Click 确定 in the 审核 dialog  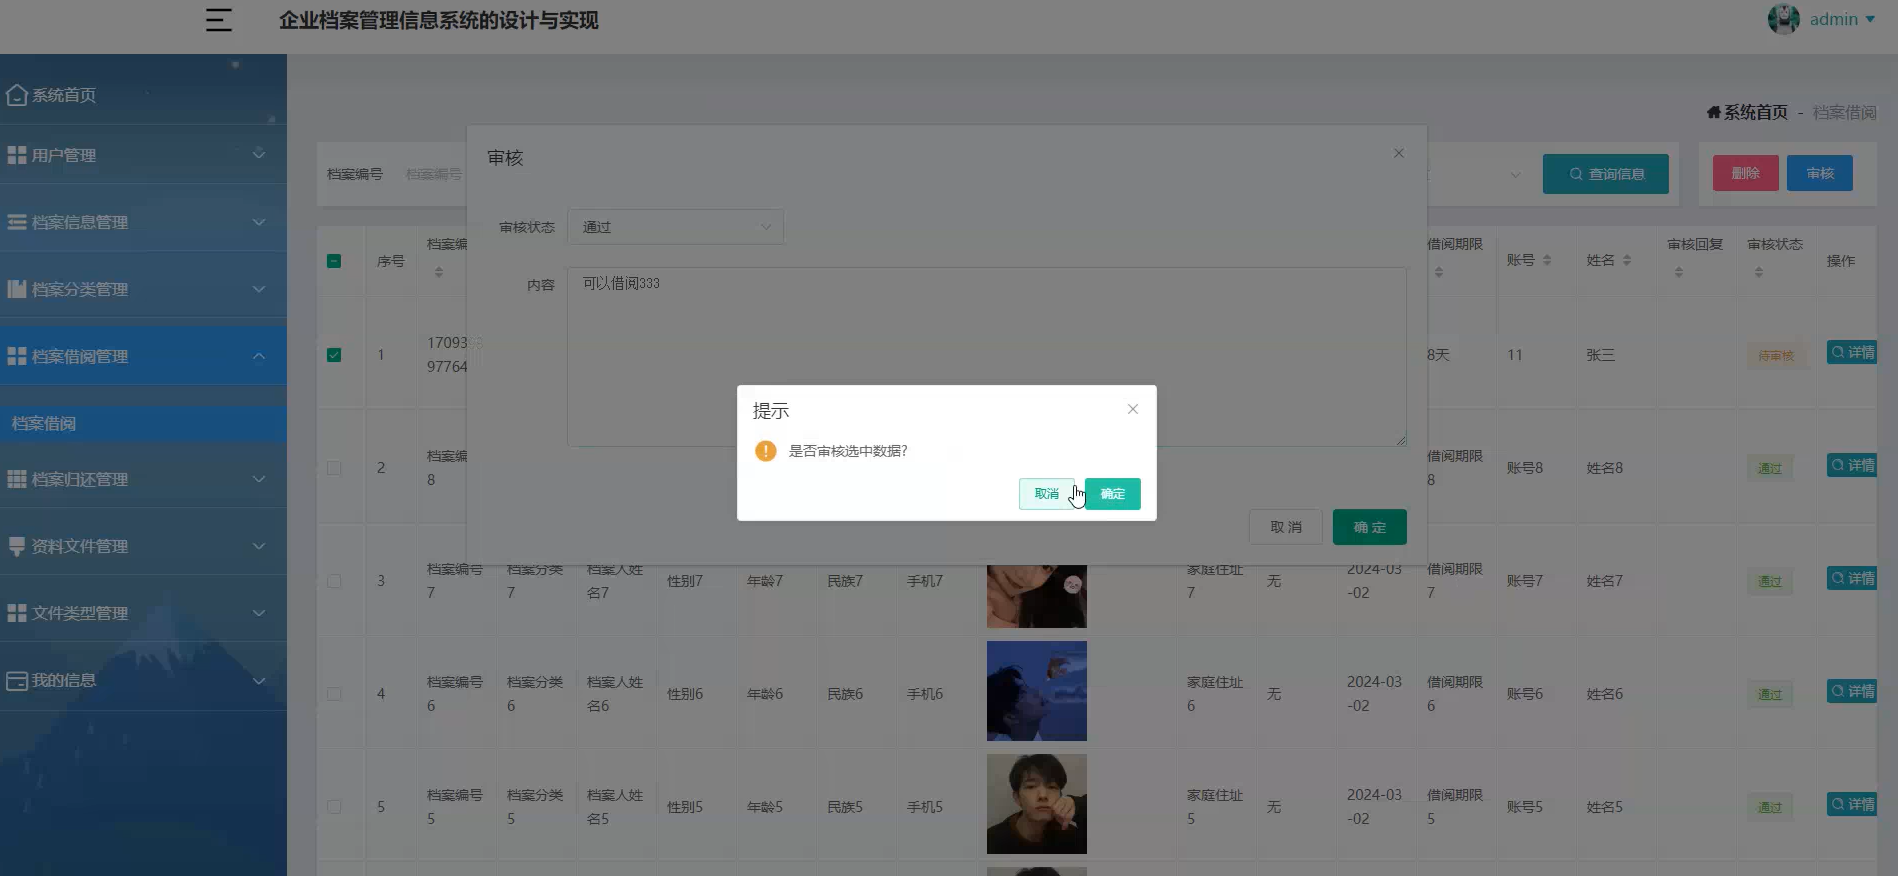(x=1370, y=527)
